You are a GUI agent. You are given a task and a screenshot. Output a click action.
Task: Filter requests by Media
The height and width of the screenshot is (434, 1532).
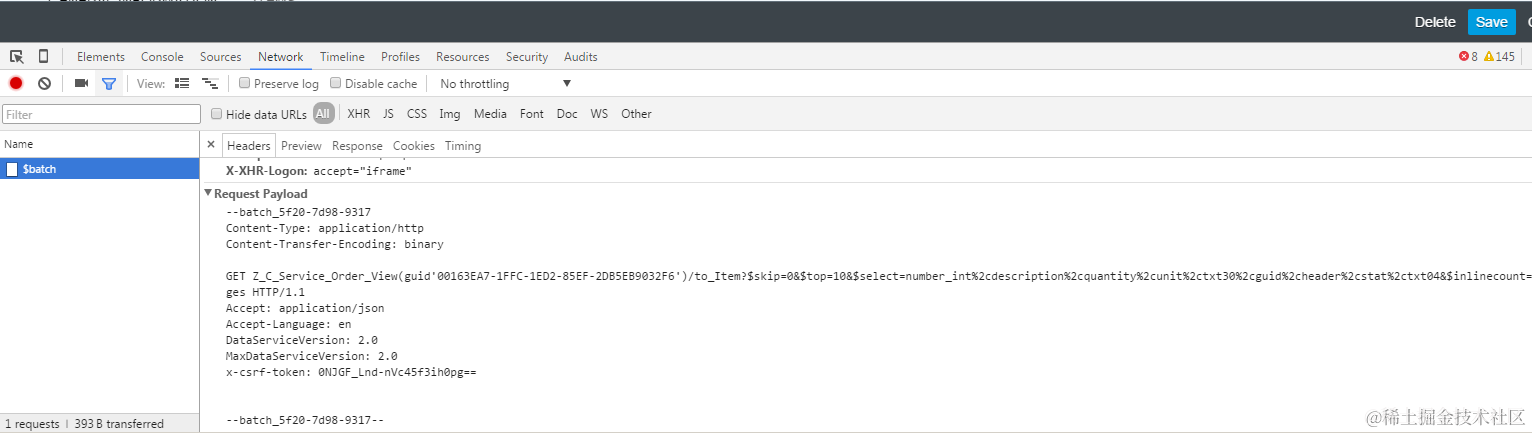[490, 114]
